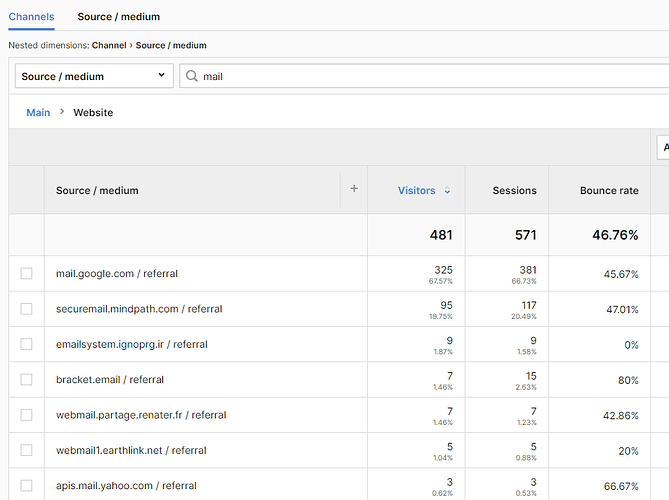Sort by the Sessions column header
The width and height of the screenshot is (669, 500).
515,190
